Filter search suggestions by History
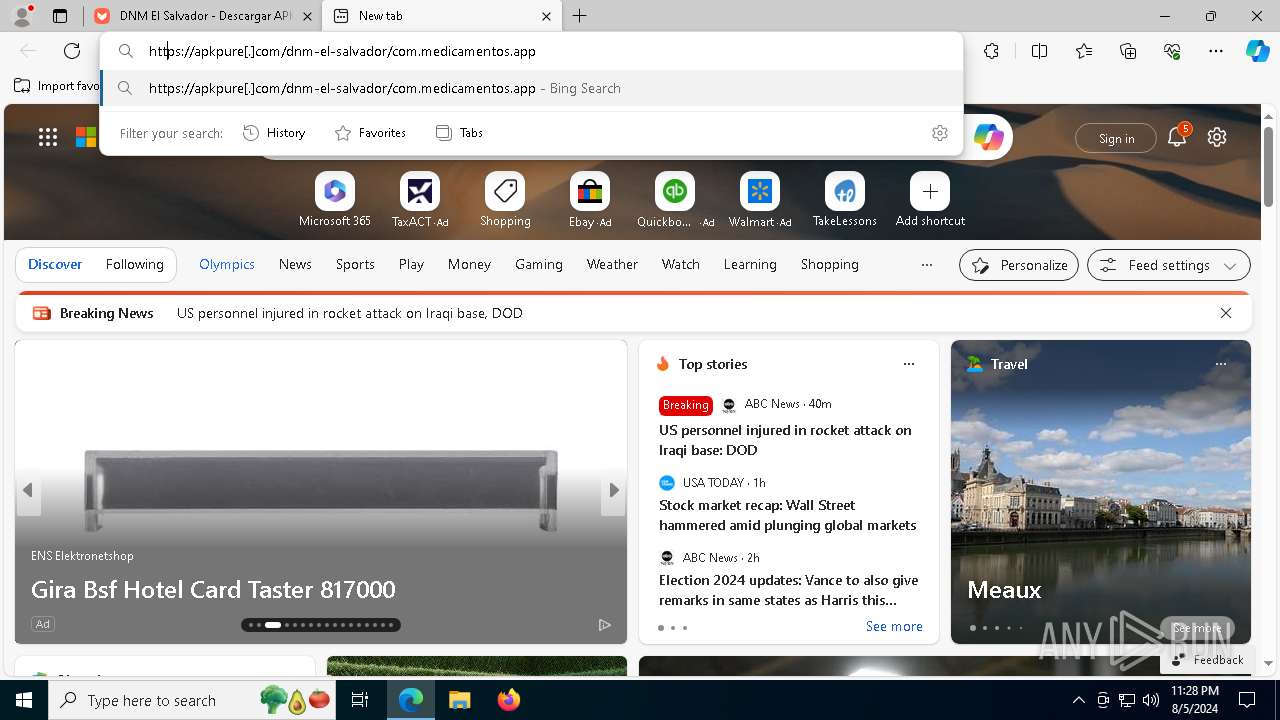 [x=274, y=133]
